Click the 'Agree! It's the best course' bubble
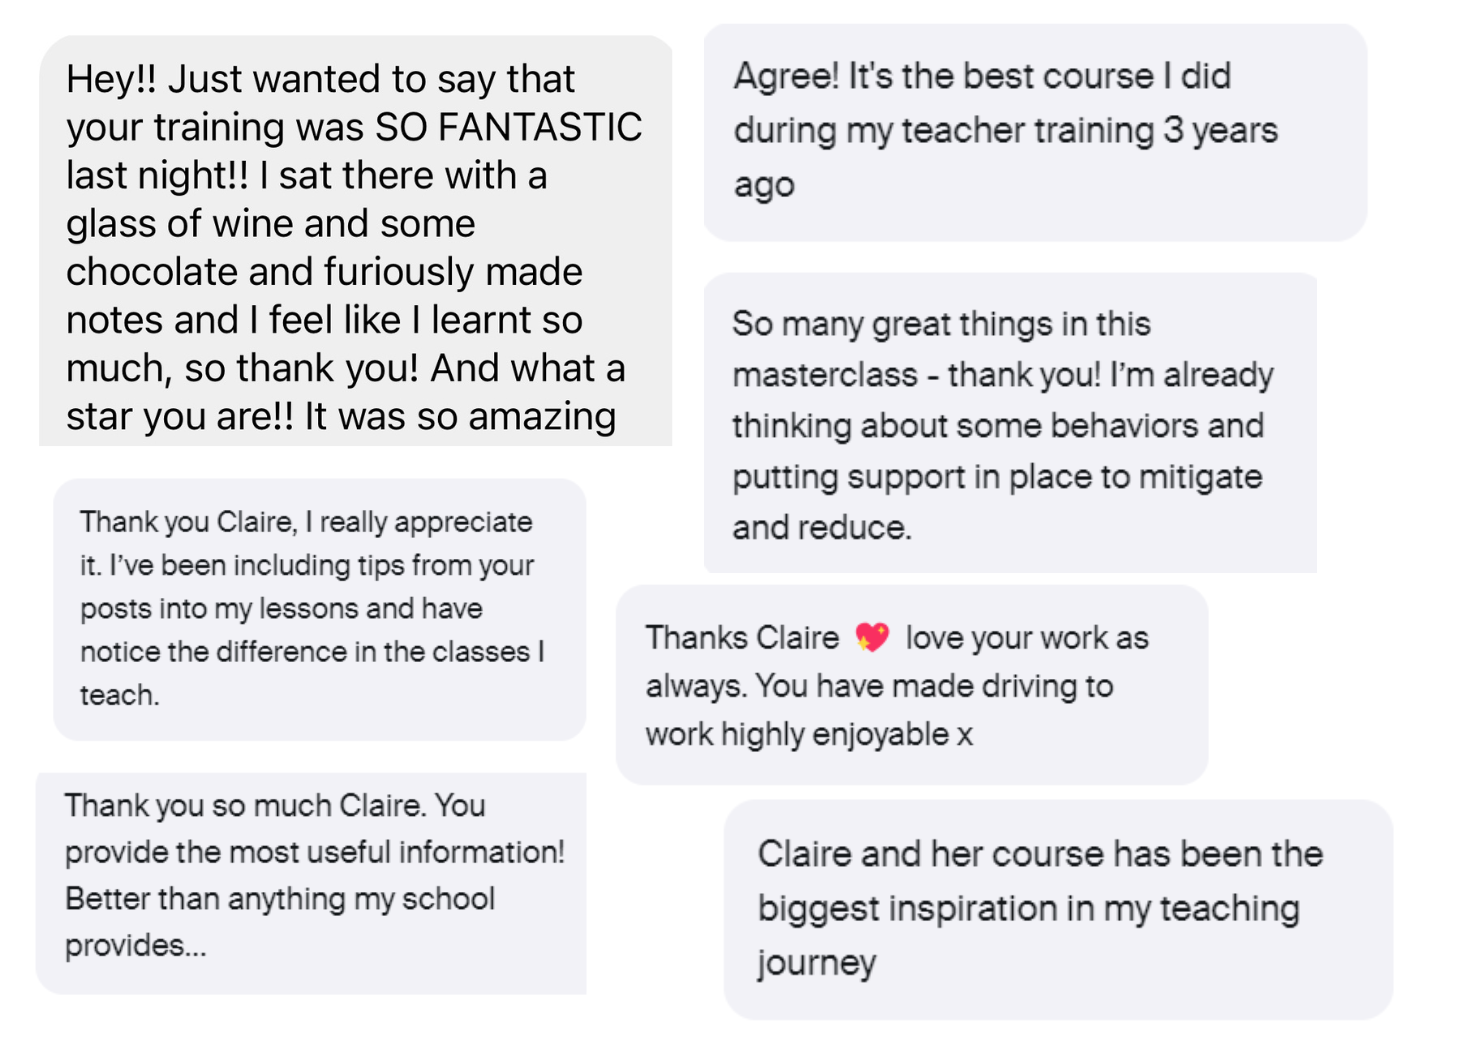 [x=1035, y=132]
